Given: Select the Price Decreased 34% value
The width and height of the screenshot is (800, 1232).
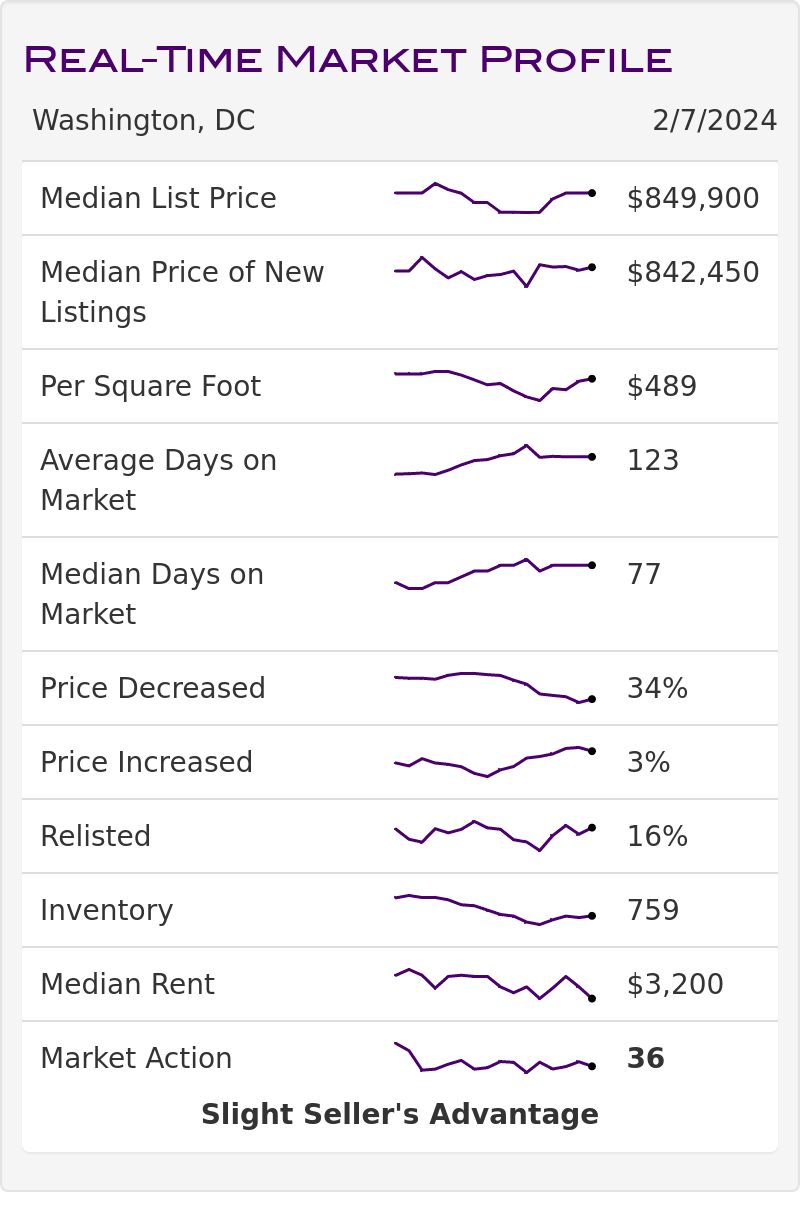Looking at the screenshot, I should [x=657, y=689].
